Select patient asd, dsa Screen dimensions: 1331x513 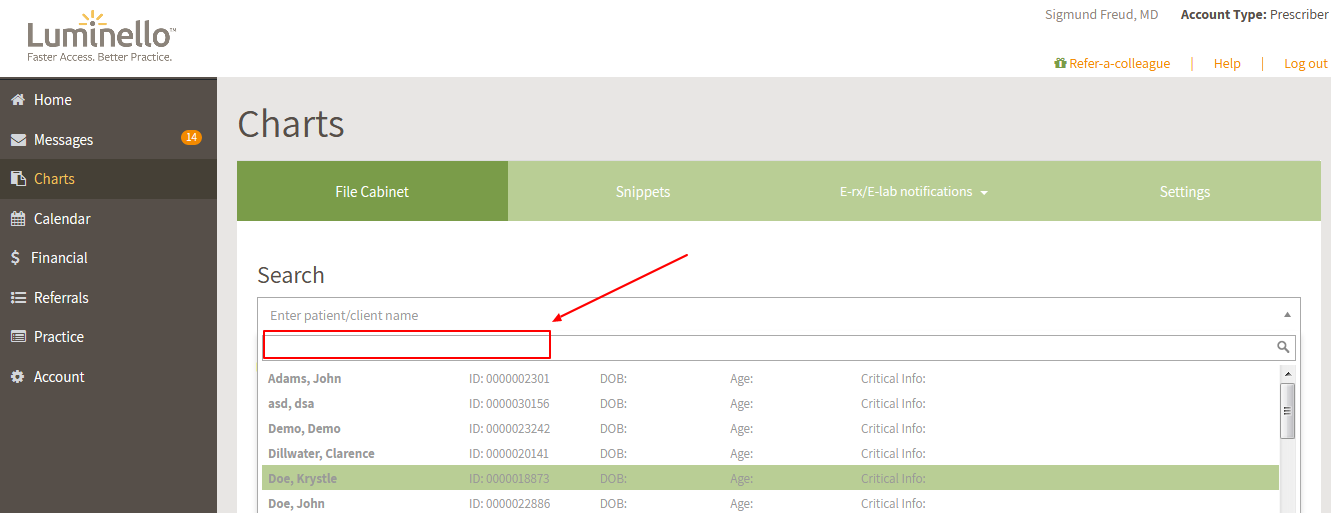pyautogui.click(x=770, y=403)
